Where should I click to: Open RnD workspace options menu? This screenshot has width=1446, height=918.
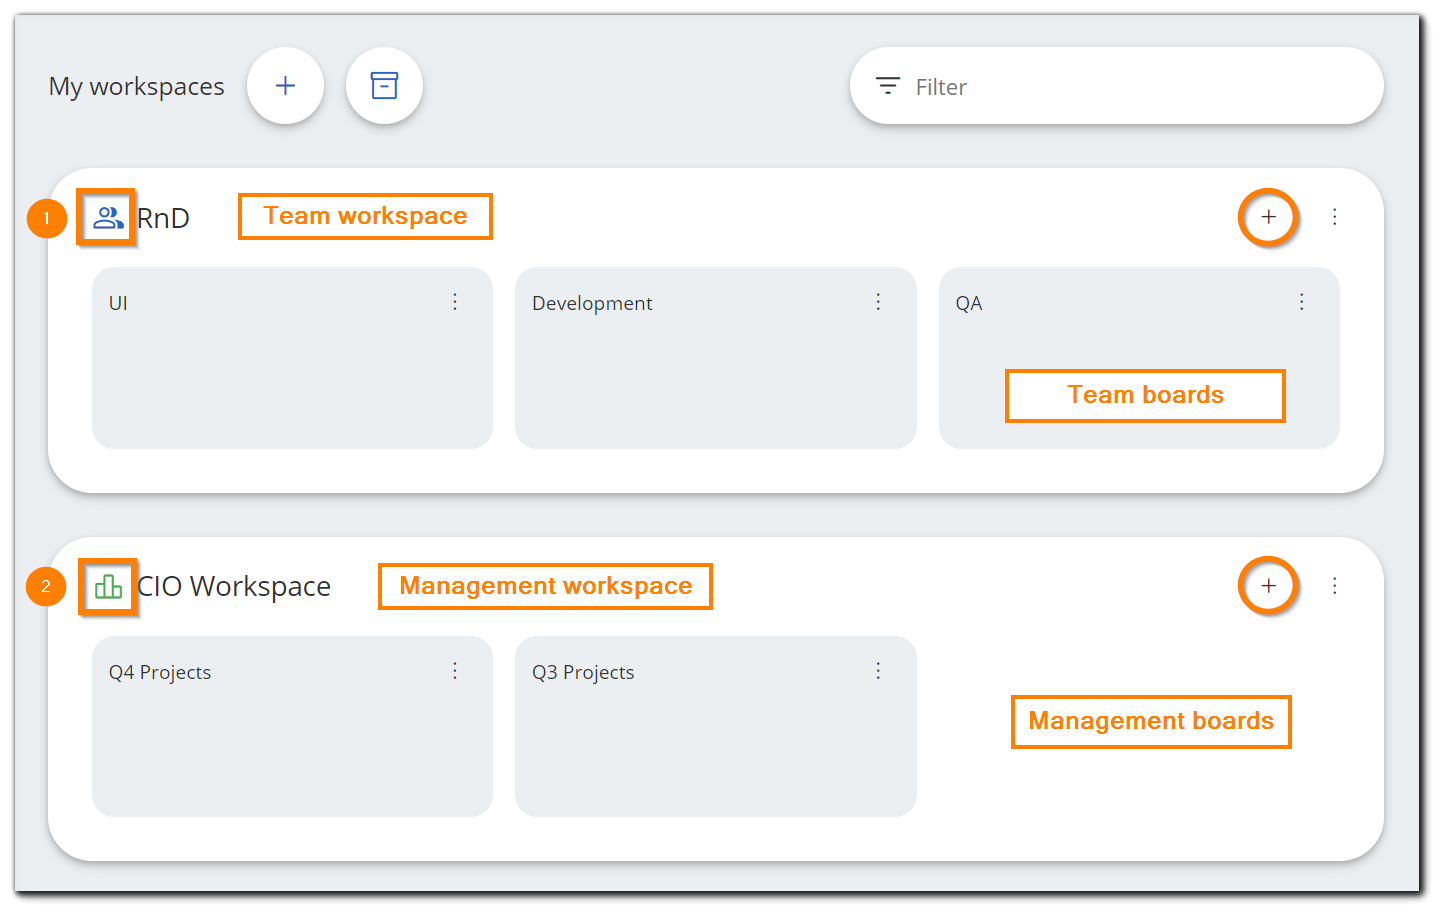click(1334, 217)
